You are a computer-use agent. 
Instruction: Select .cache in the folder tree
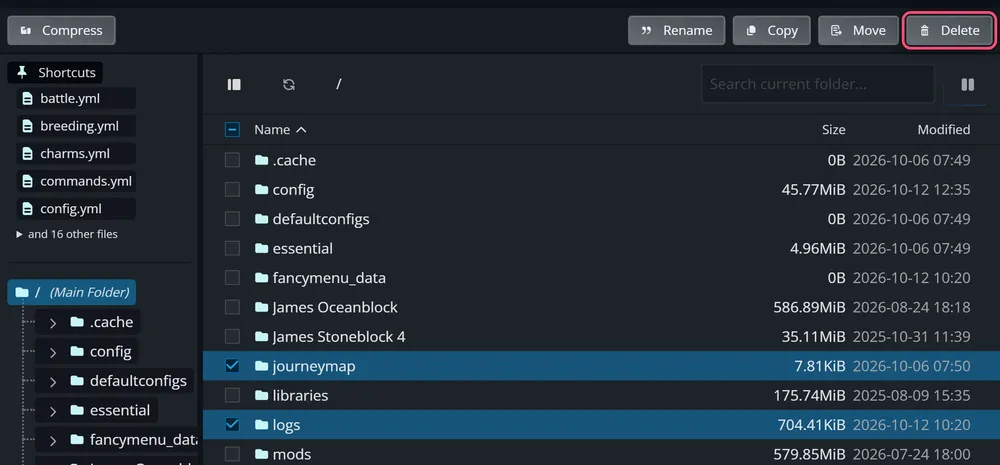point(112,323)
